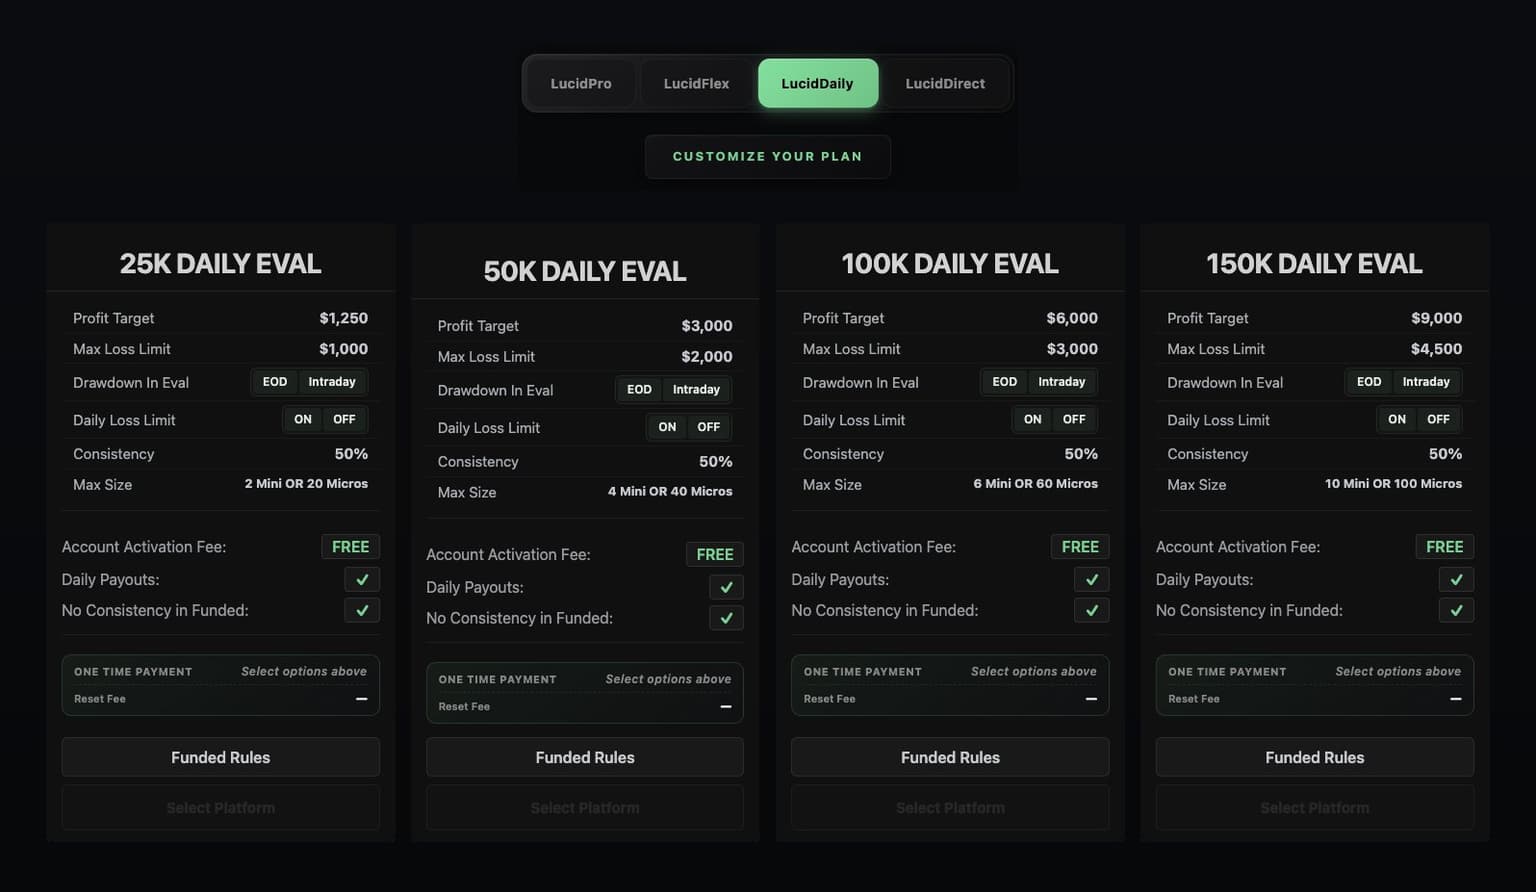Click the Daily Payouts checkmark for 25K
Viewport: 1536px width, 892px height.
tap(362, 579)
